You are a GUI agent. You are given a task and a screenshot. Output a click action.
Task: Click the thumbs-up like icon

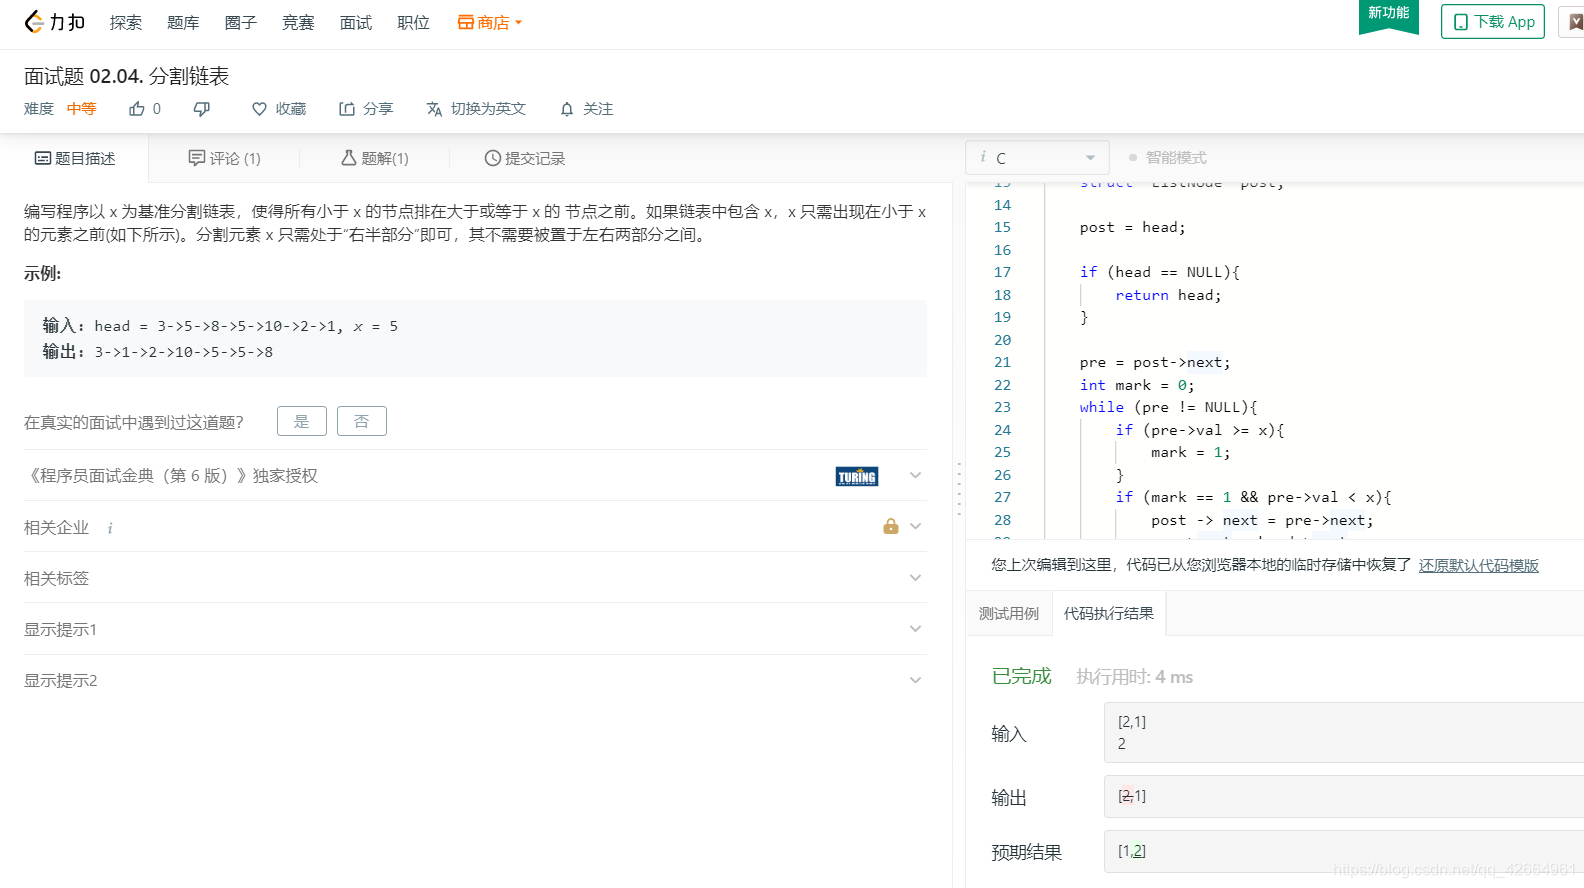point(137,109)
